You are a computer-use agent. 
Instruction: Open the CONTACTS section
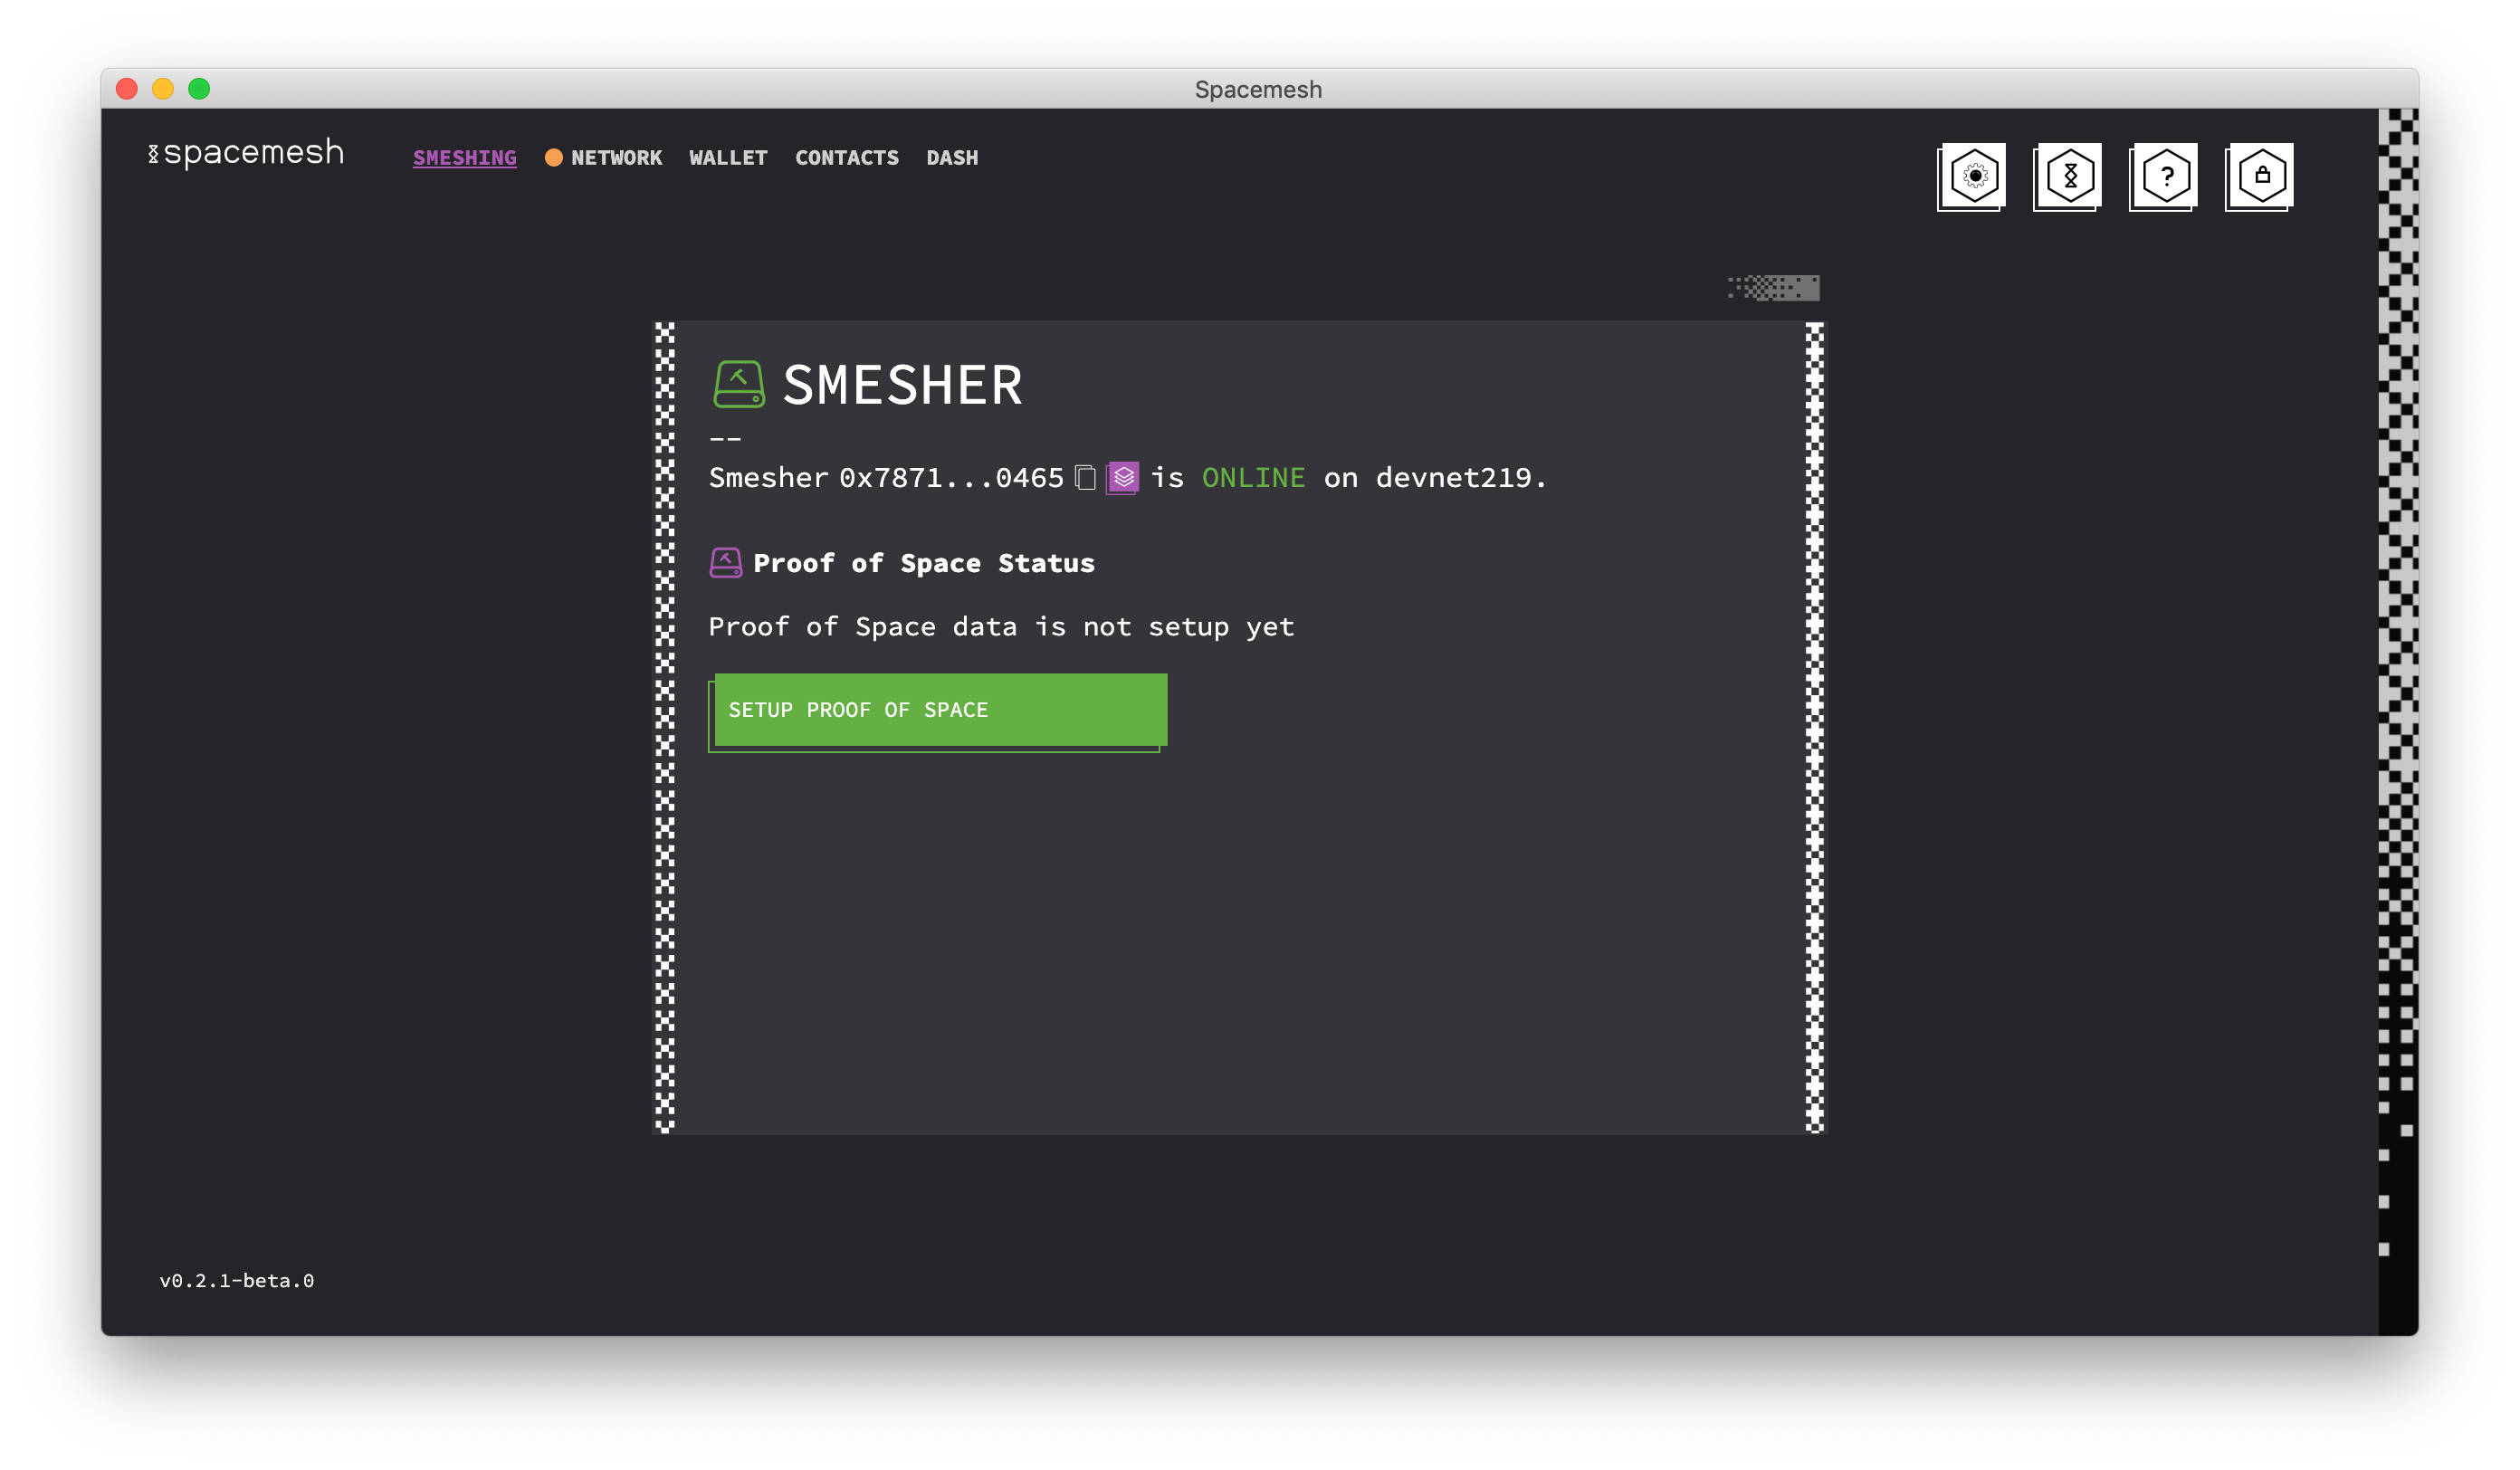pos(847,157)
